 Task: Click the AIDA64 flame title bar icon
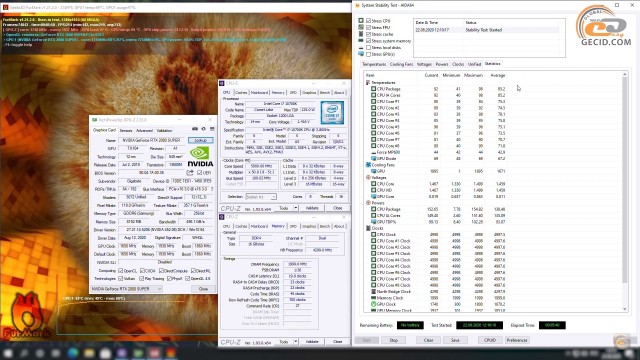(358, 5)
